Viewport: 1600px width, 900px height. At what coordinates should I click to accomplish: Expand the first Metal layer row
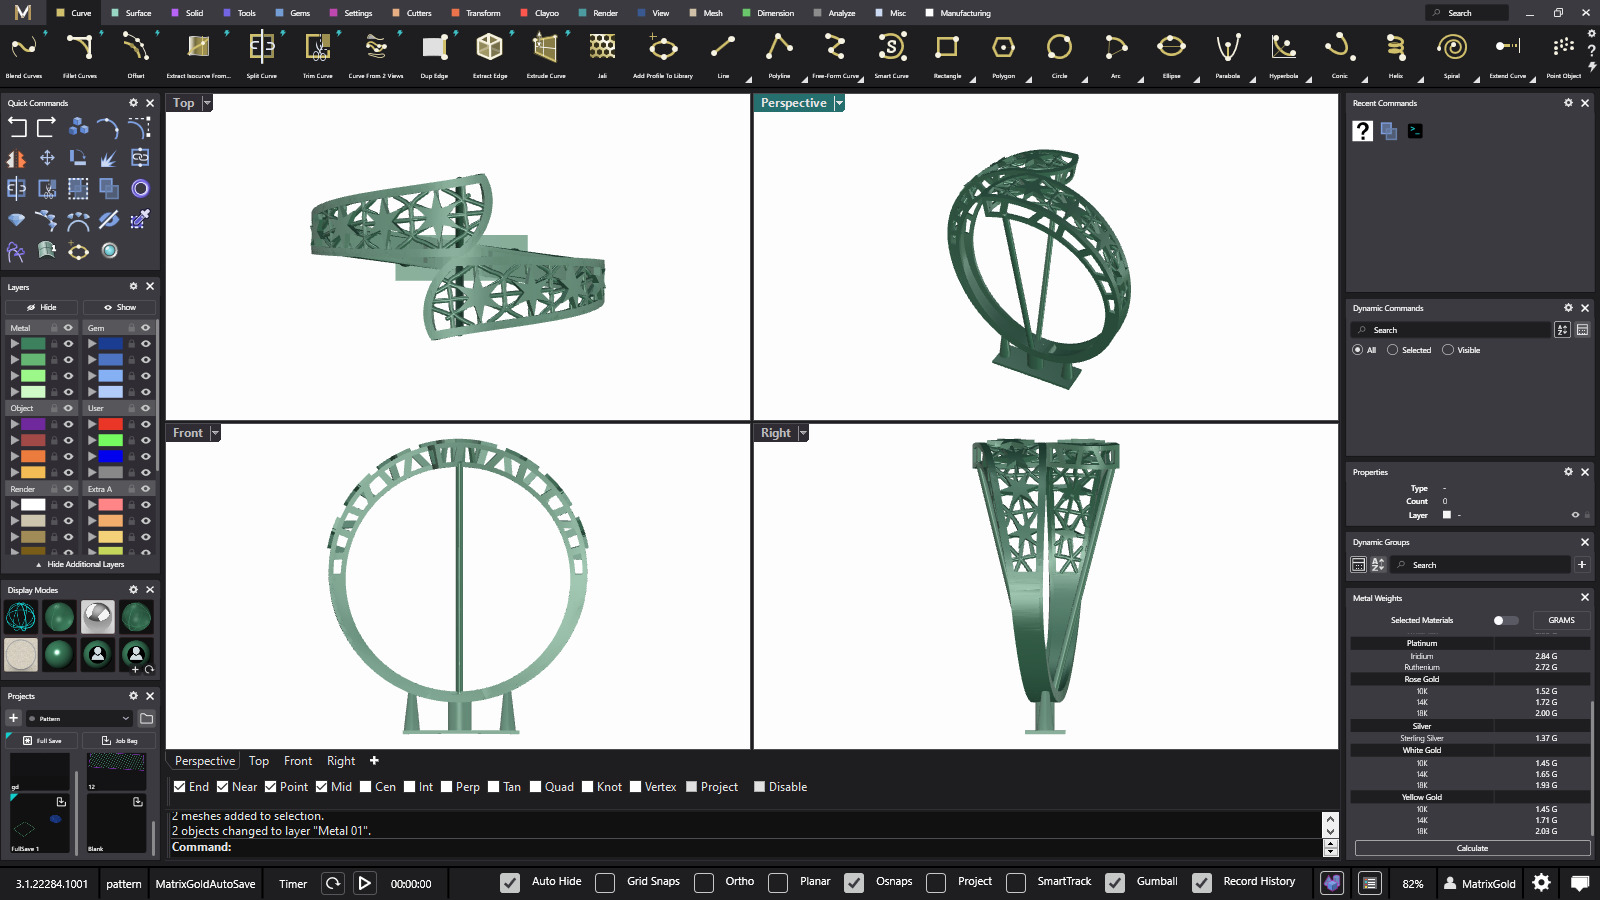tap(14, 344)
